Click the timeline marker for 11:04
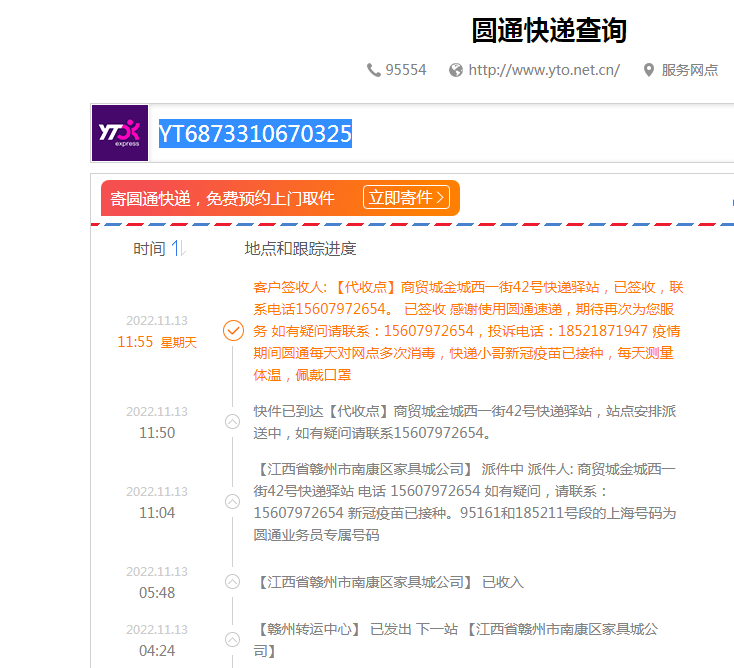734x668 pixels. pyautogui.click(x=233, y=502)
